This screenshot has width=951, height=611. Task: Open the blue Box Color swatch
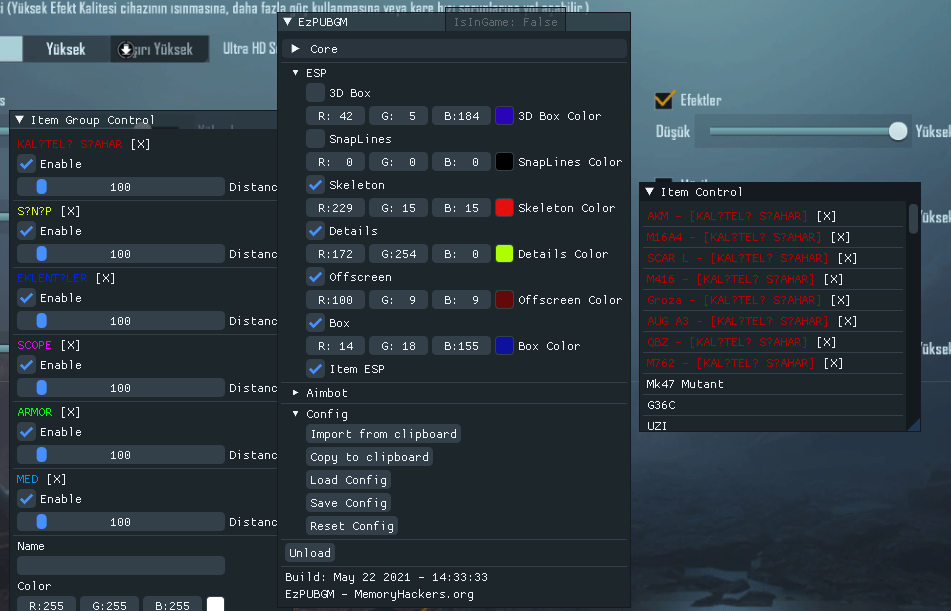(x=505, y=346)
